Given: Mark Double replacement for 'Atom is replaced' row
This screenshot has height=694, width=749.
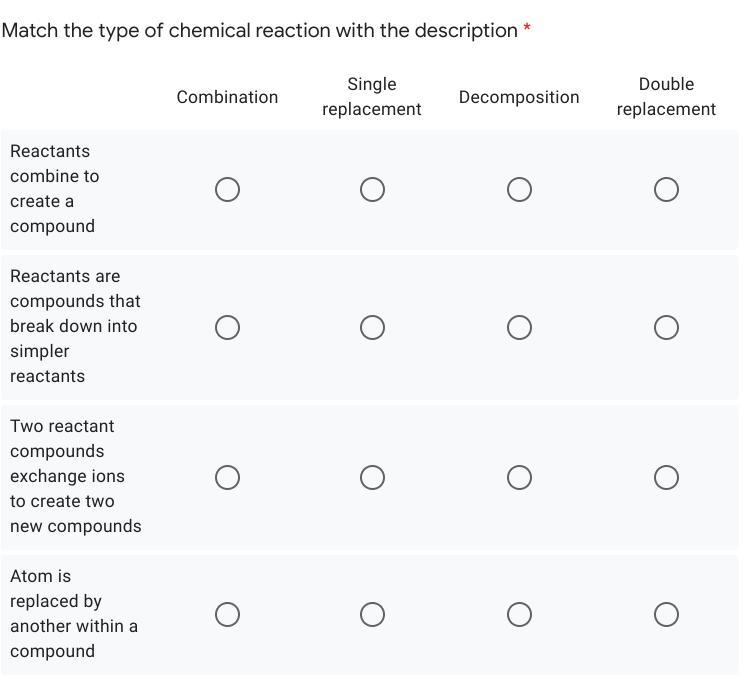Looking at the screenshot, I should point(666,614).
